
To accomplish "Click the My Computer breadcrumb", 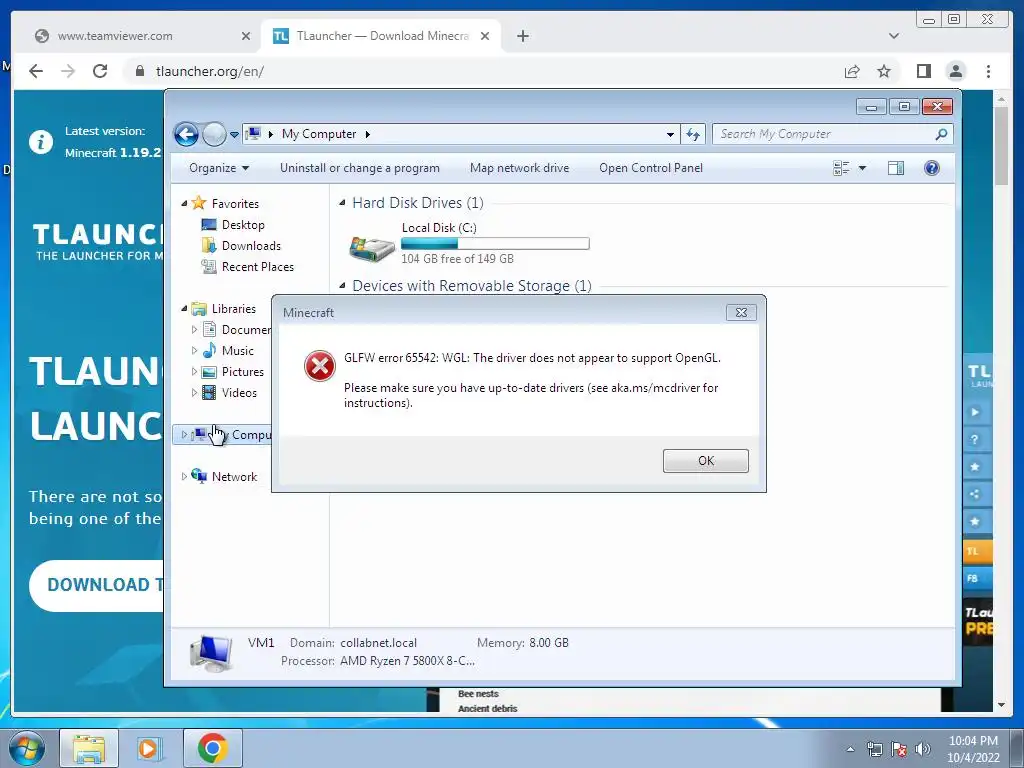I will [319, 134].
